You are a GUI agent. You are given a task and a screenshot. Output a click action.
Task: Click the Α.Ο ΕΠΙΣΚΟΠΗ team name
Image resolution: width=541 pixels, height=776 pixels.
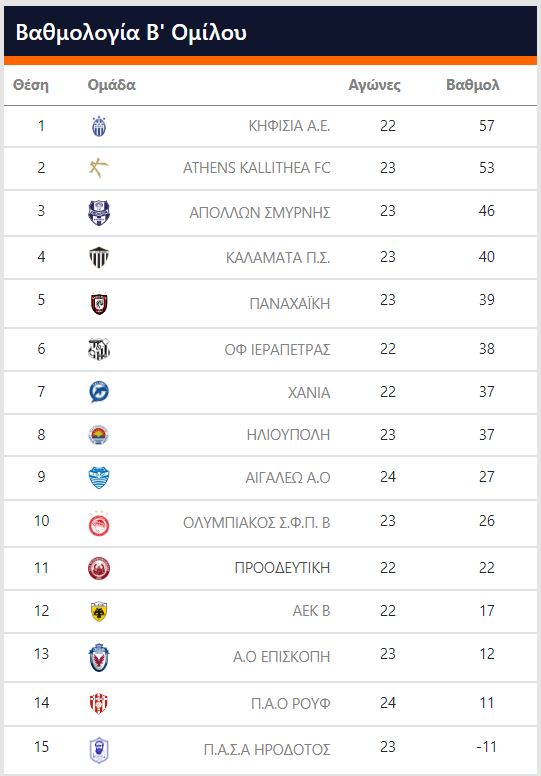[x=282, y=657]
